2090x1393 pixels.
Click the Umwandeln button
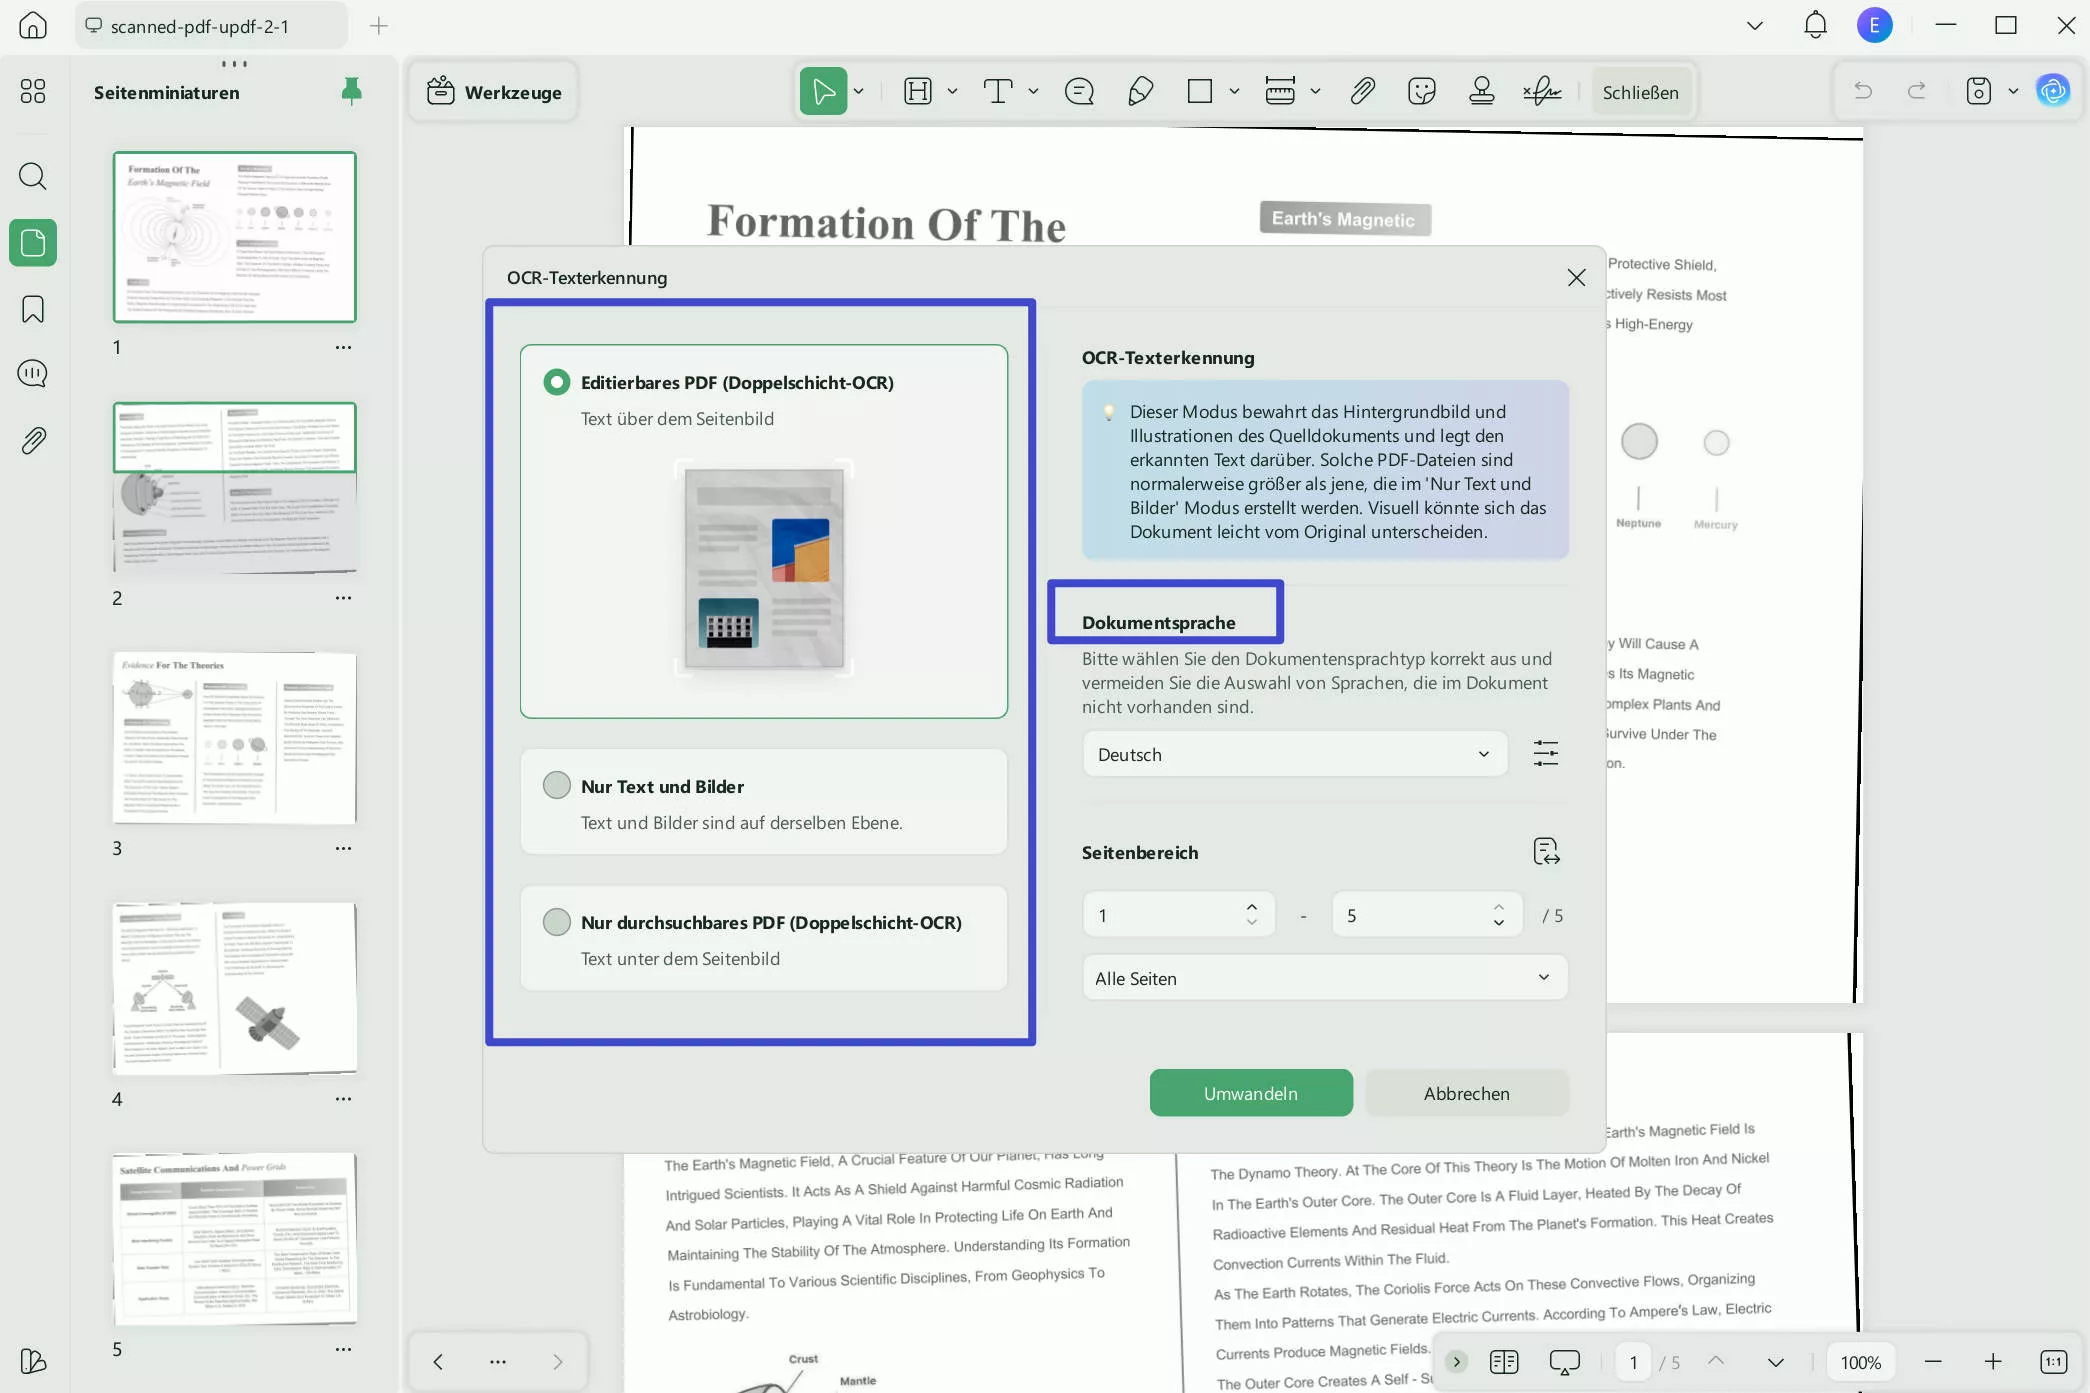(x=1250, y=1092)
